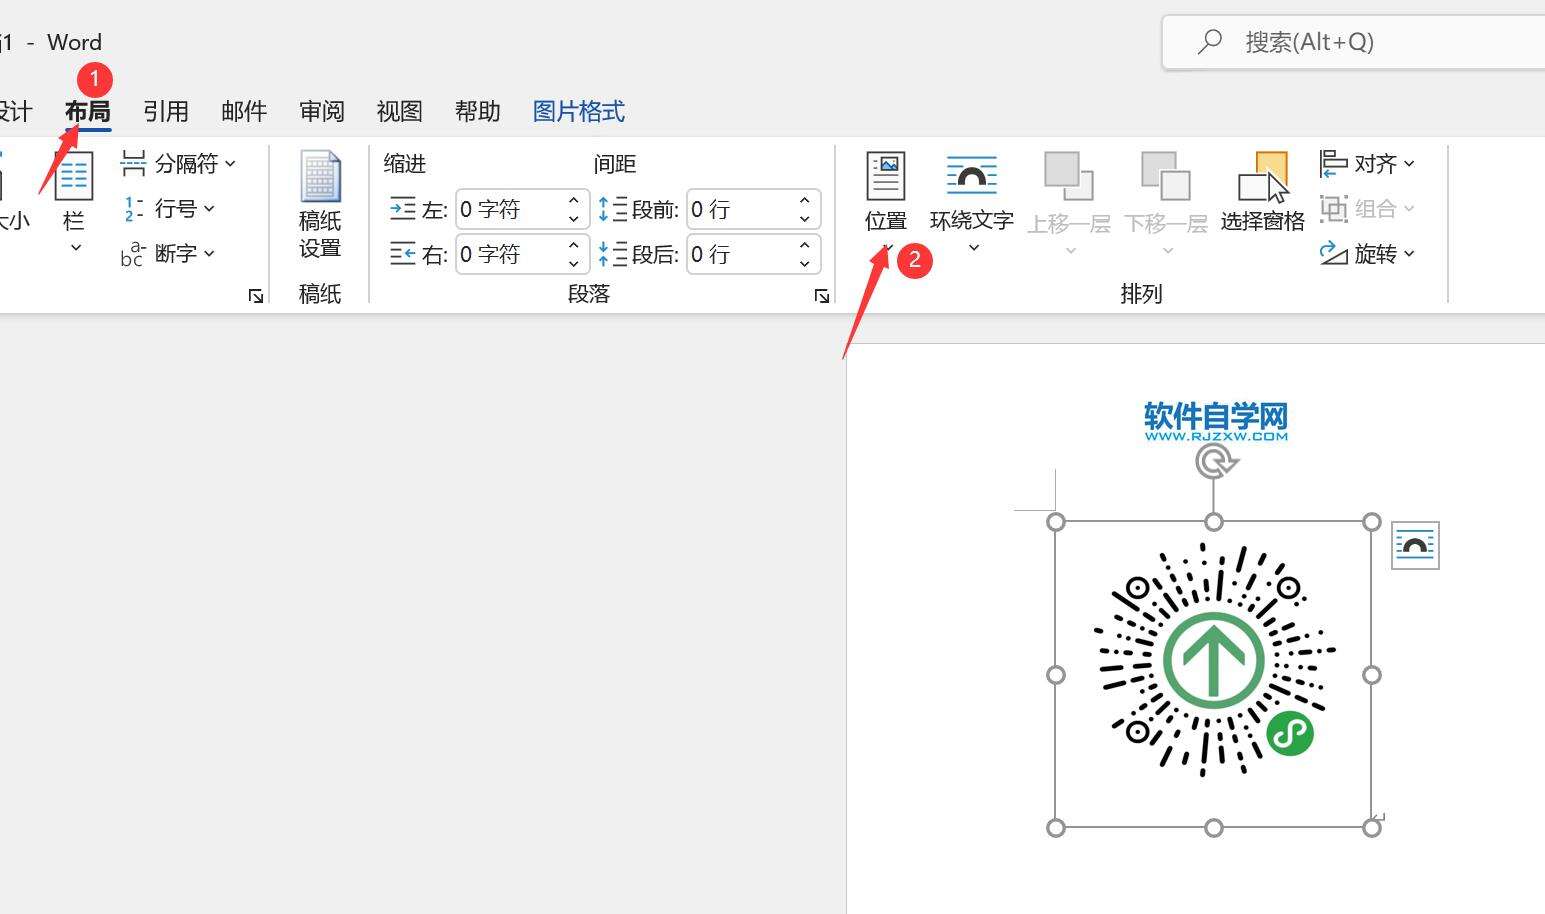Viewport: 1545px width, 914px height.
Task: Increase 段后 spacing with up arrow
Action: click(805, 245)
